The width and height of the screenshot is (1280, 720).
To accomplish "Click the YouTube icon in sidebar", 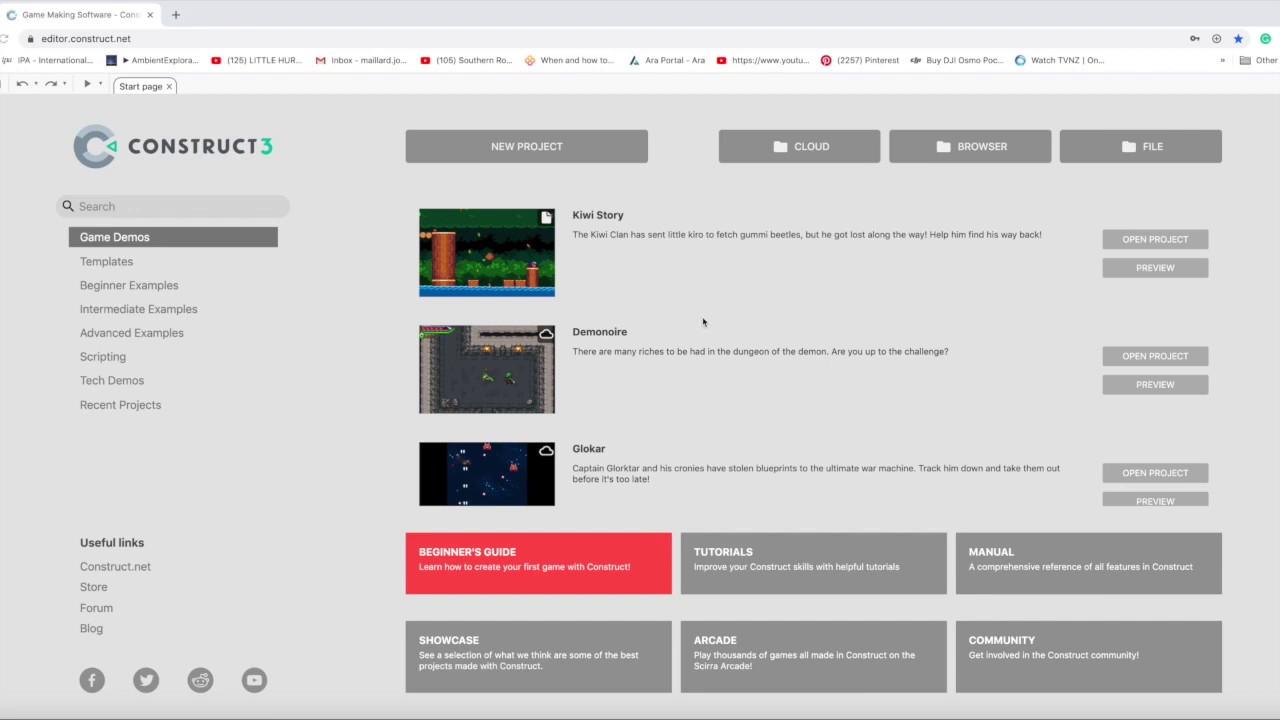I will click(254, 680).
